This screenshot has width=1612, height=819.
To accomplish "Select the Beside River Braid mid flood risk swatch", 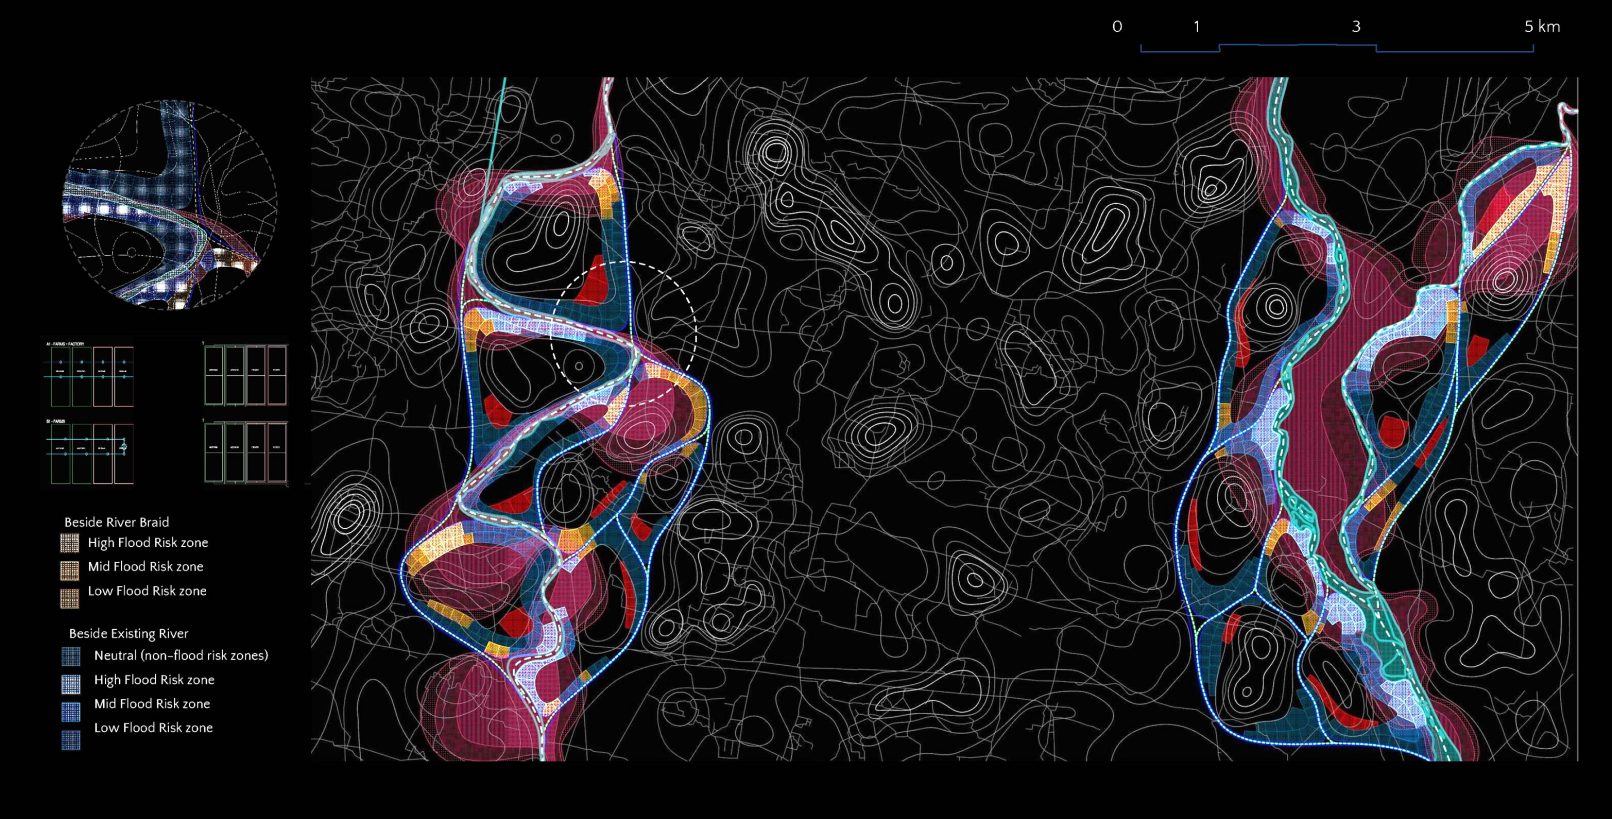I will click(69, 568).
